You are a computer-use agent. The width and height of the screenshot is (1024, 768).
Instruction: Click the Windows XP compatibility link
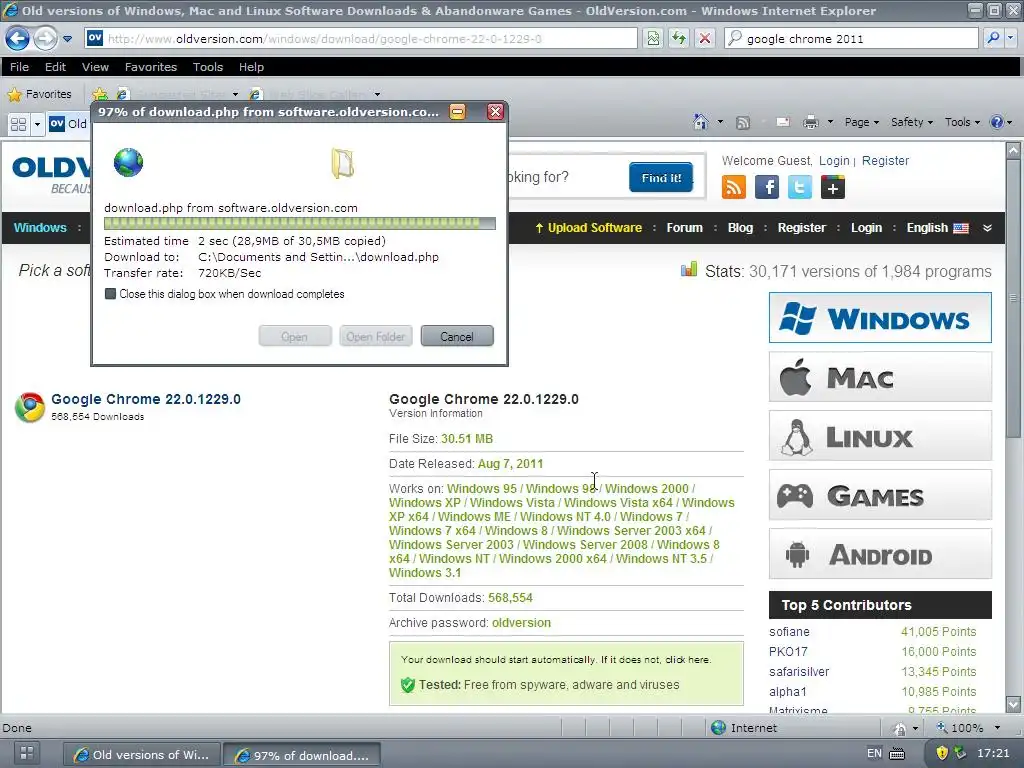click(x=424, y=503)
